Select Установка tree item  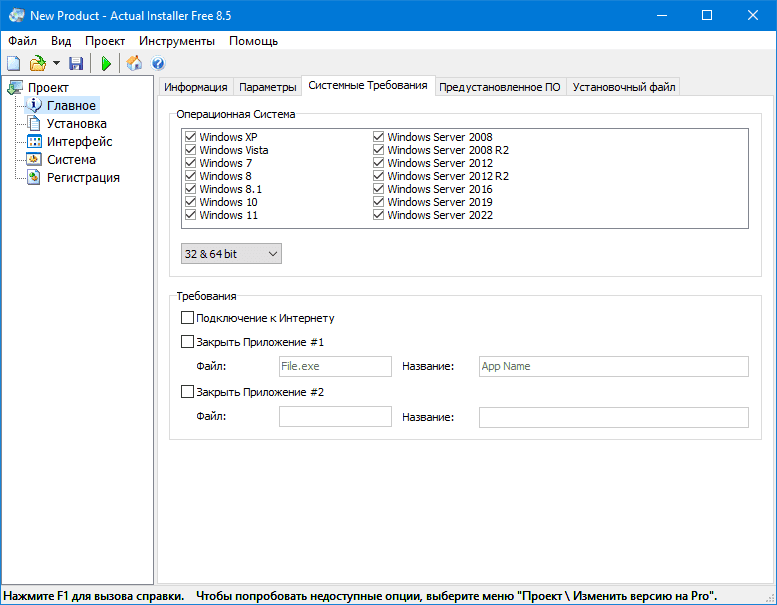click(x=77, y=123)
